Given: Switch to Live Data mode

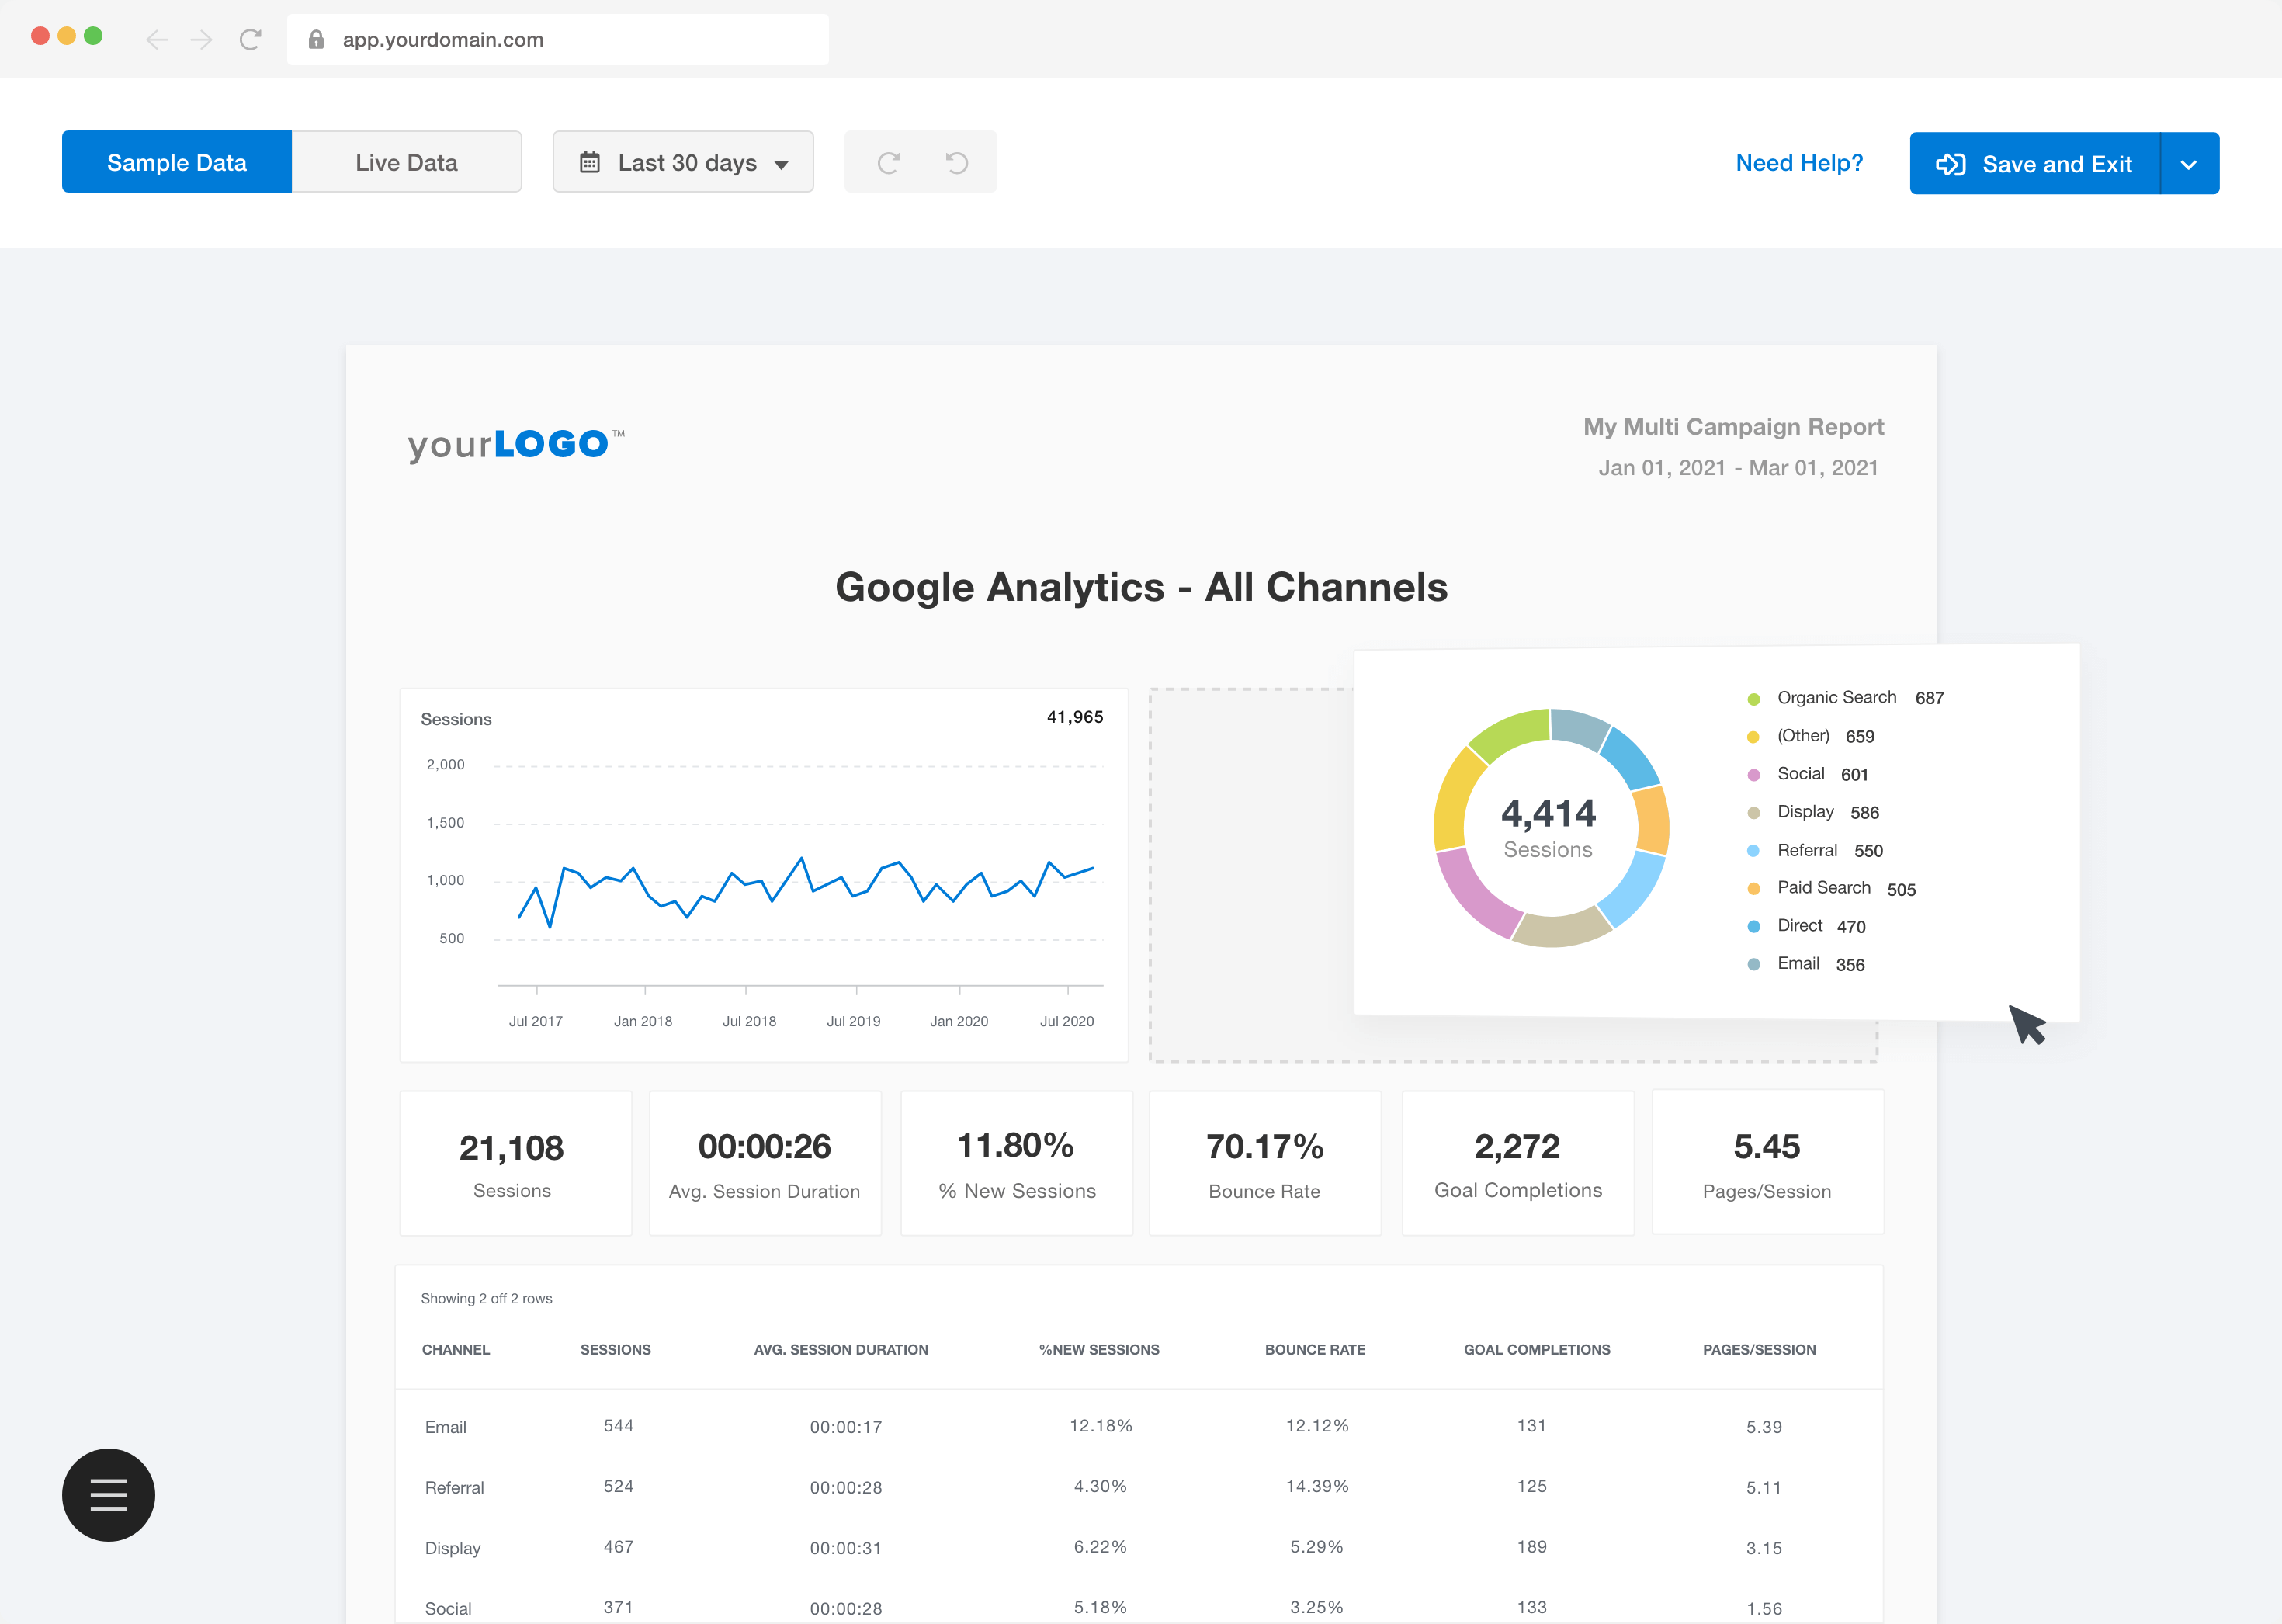Looking at the screenshot, I should [406, 162].
